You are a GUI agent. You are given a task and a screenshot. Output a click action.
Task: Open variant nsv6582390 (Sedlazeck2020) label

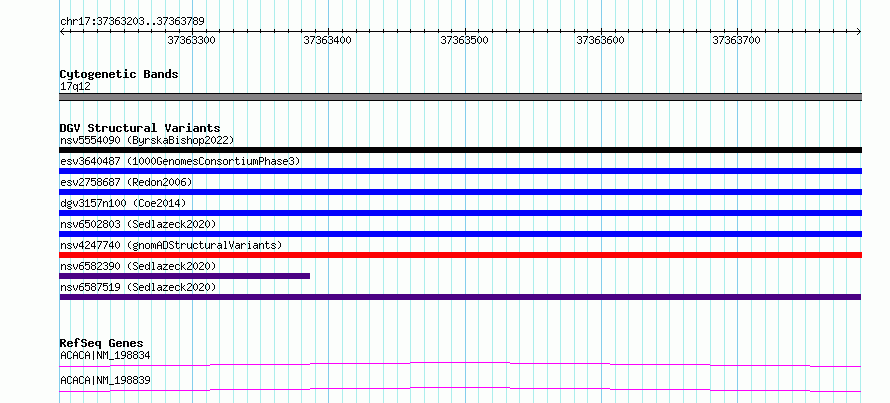[138, 266]
